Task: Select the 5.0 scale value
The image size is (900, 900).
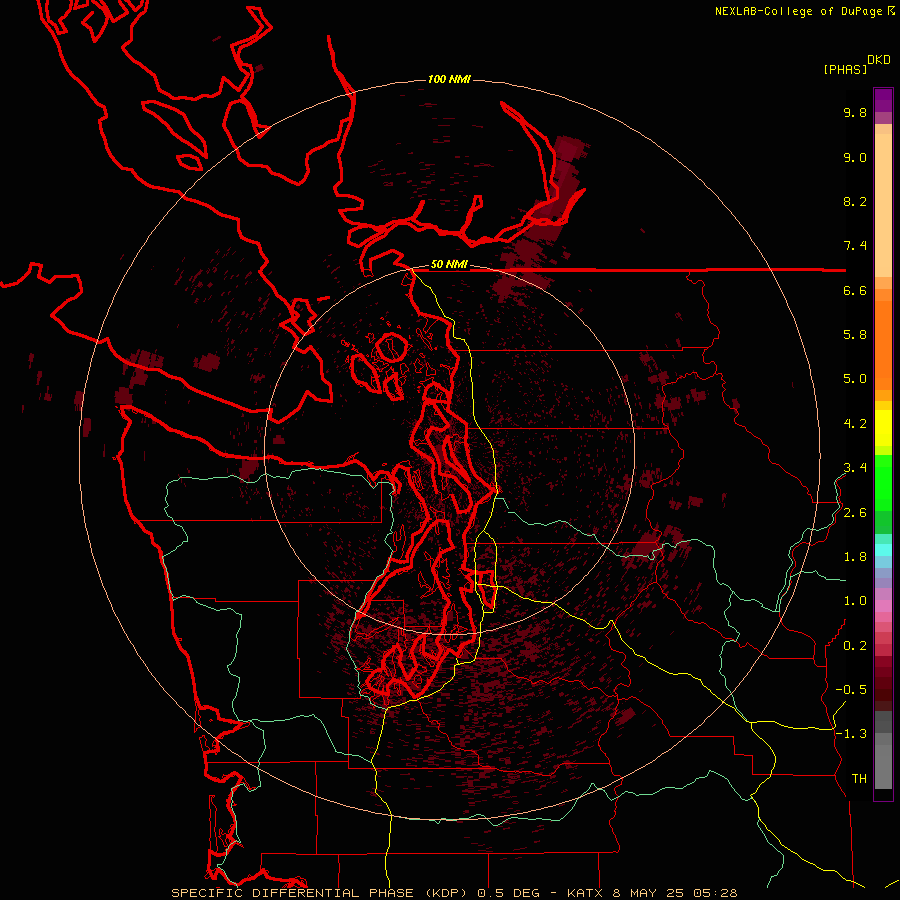Action: point(855,379)
